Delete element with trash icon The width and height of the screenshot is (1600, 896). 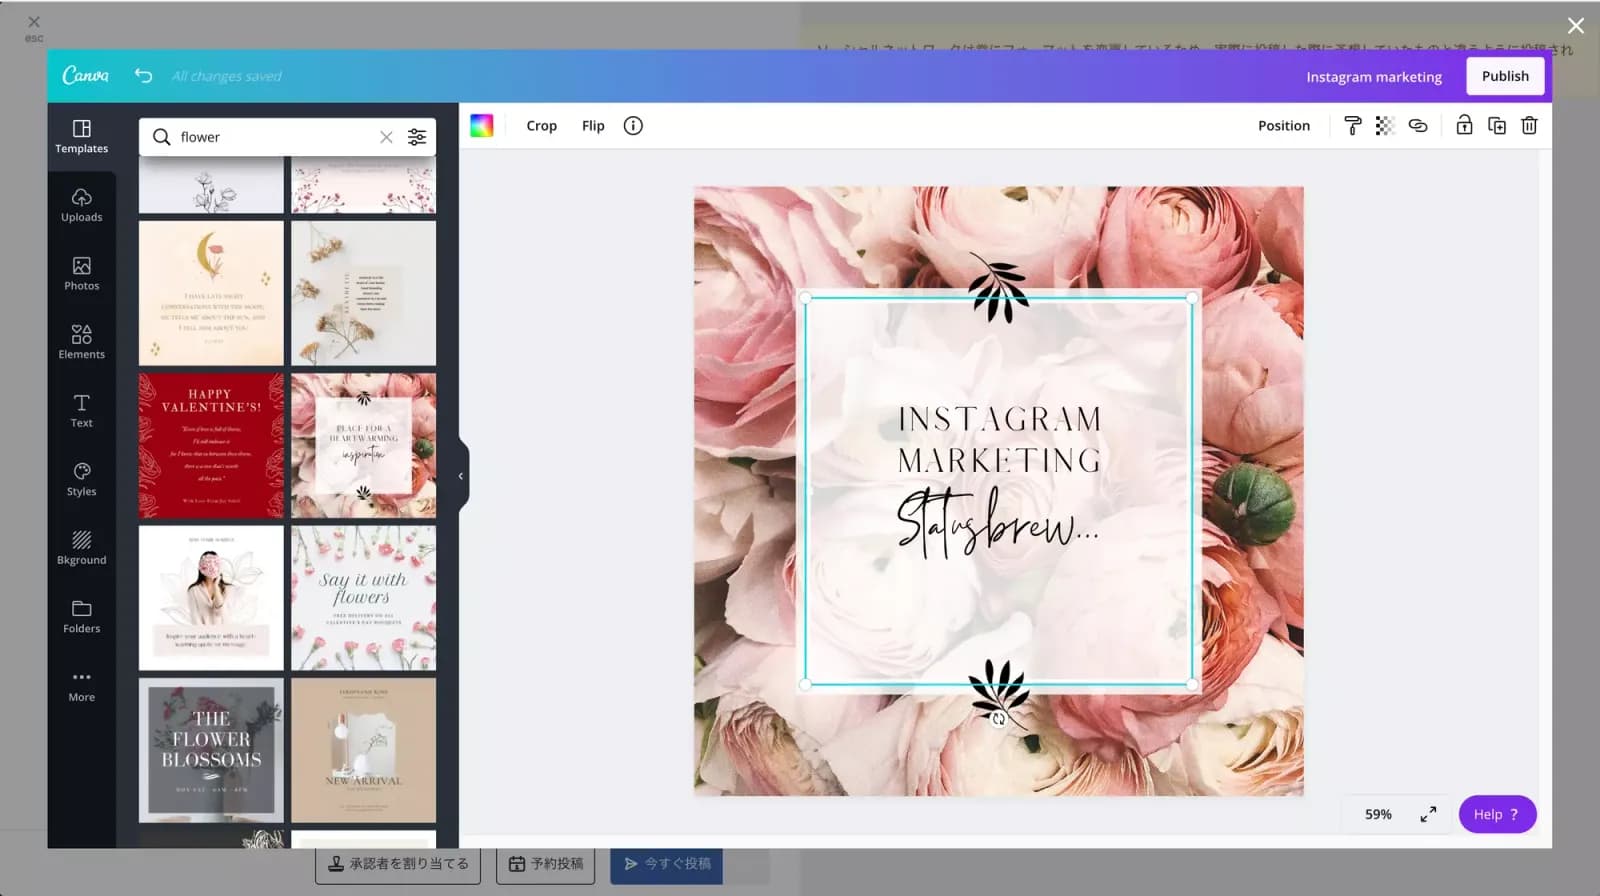pyautogui.click(x=1529, y=126)
